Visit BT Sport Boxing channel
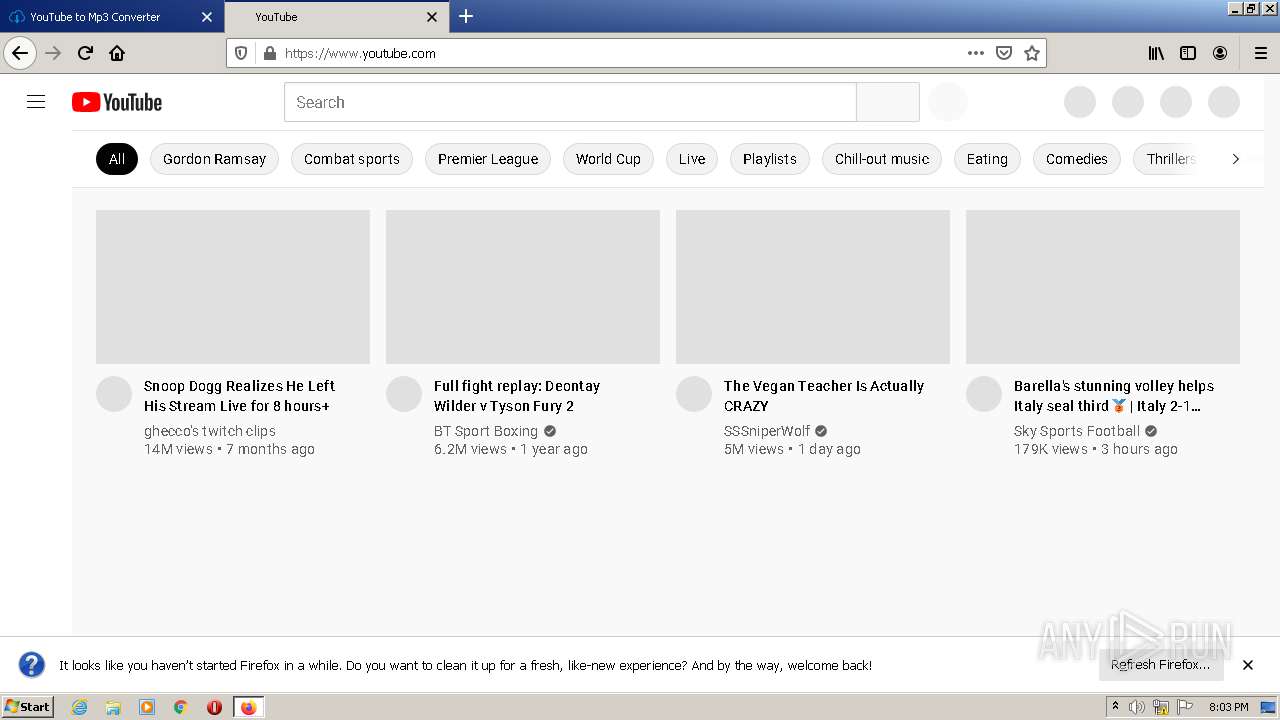Viewport: 1280px width, 720px height. tap(486, 431)
